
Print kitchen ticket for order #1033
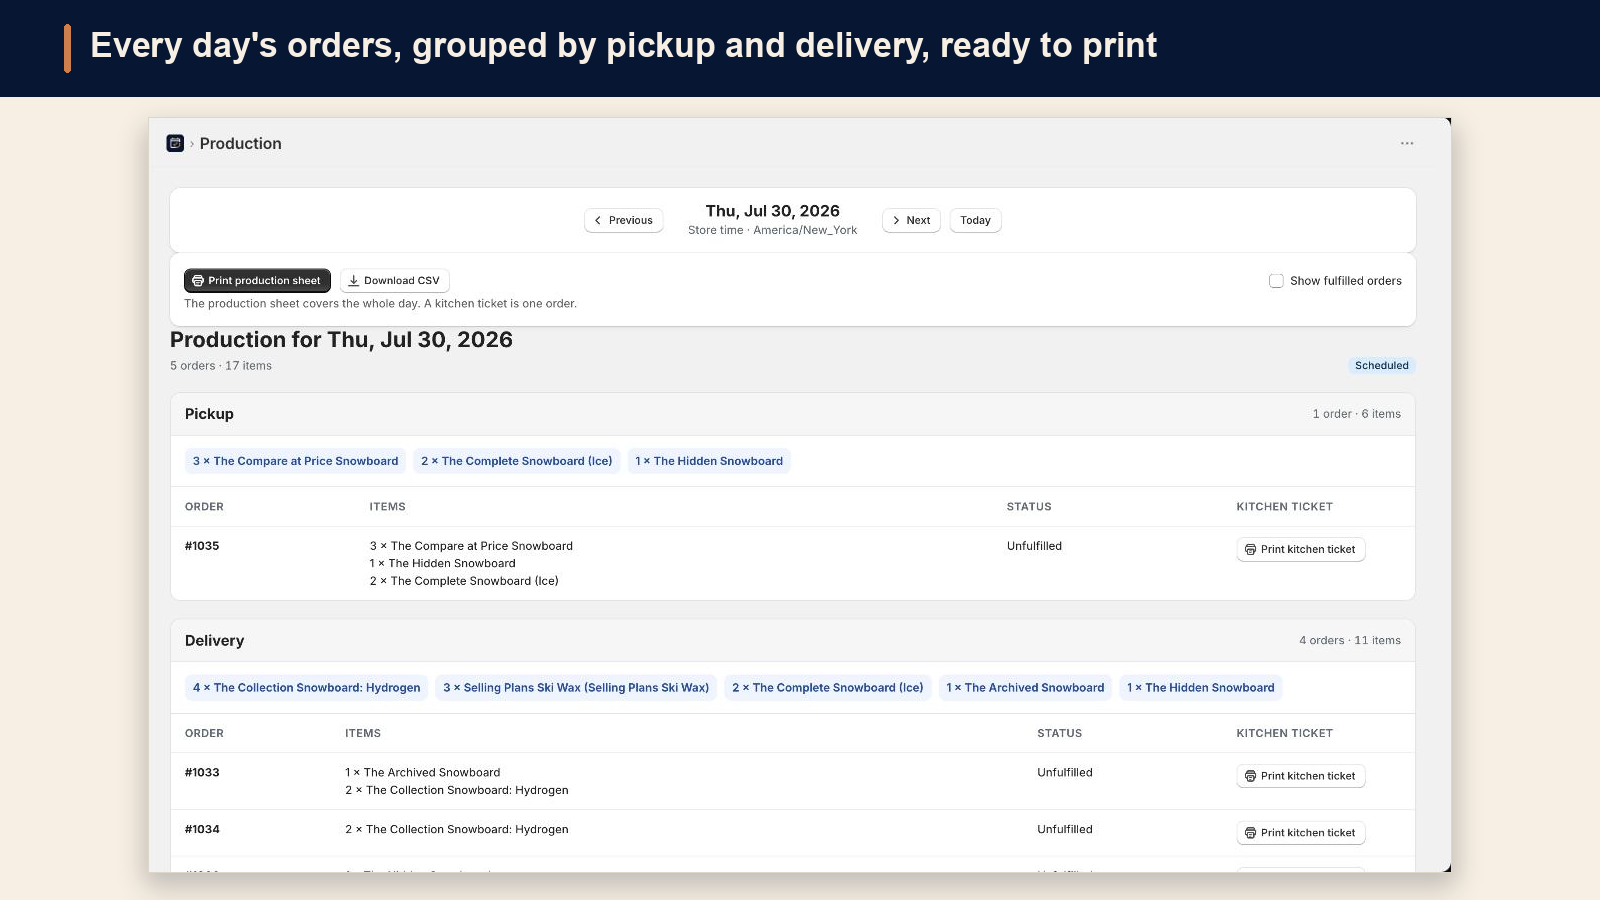(1300, 776)
